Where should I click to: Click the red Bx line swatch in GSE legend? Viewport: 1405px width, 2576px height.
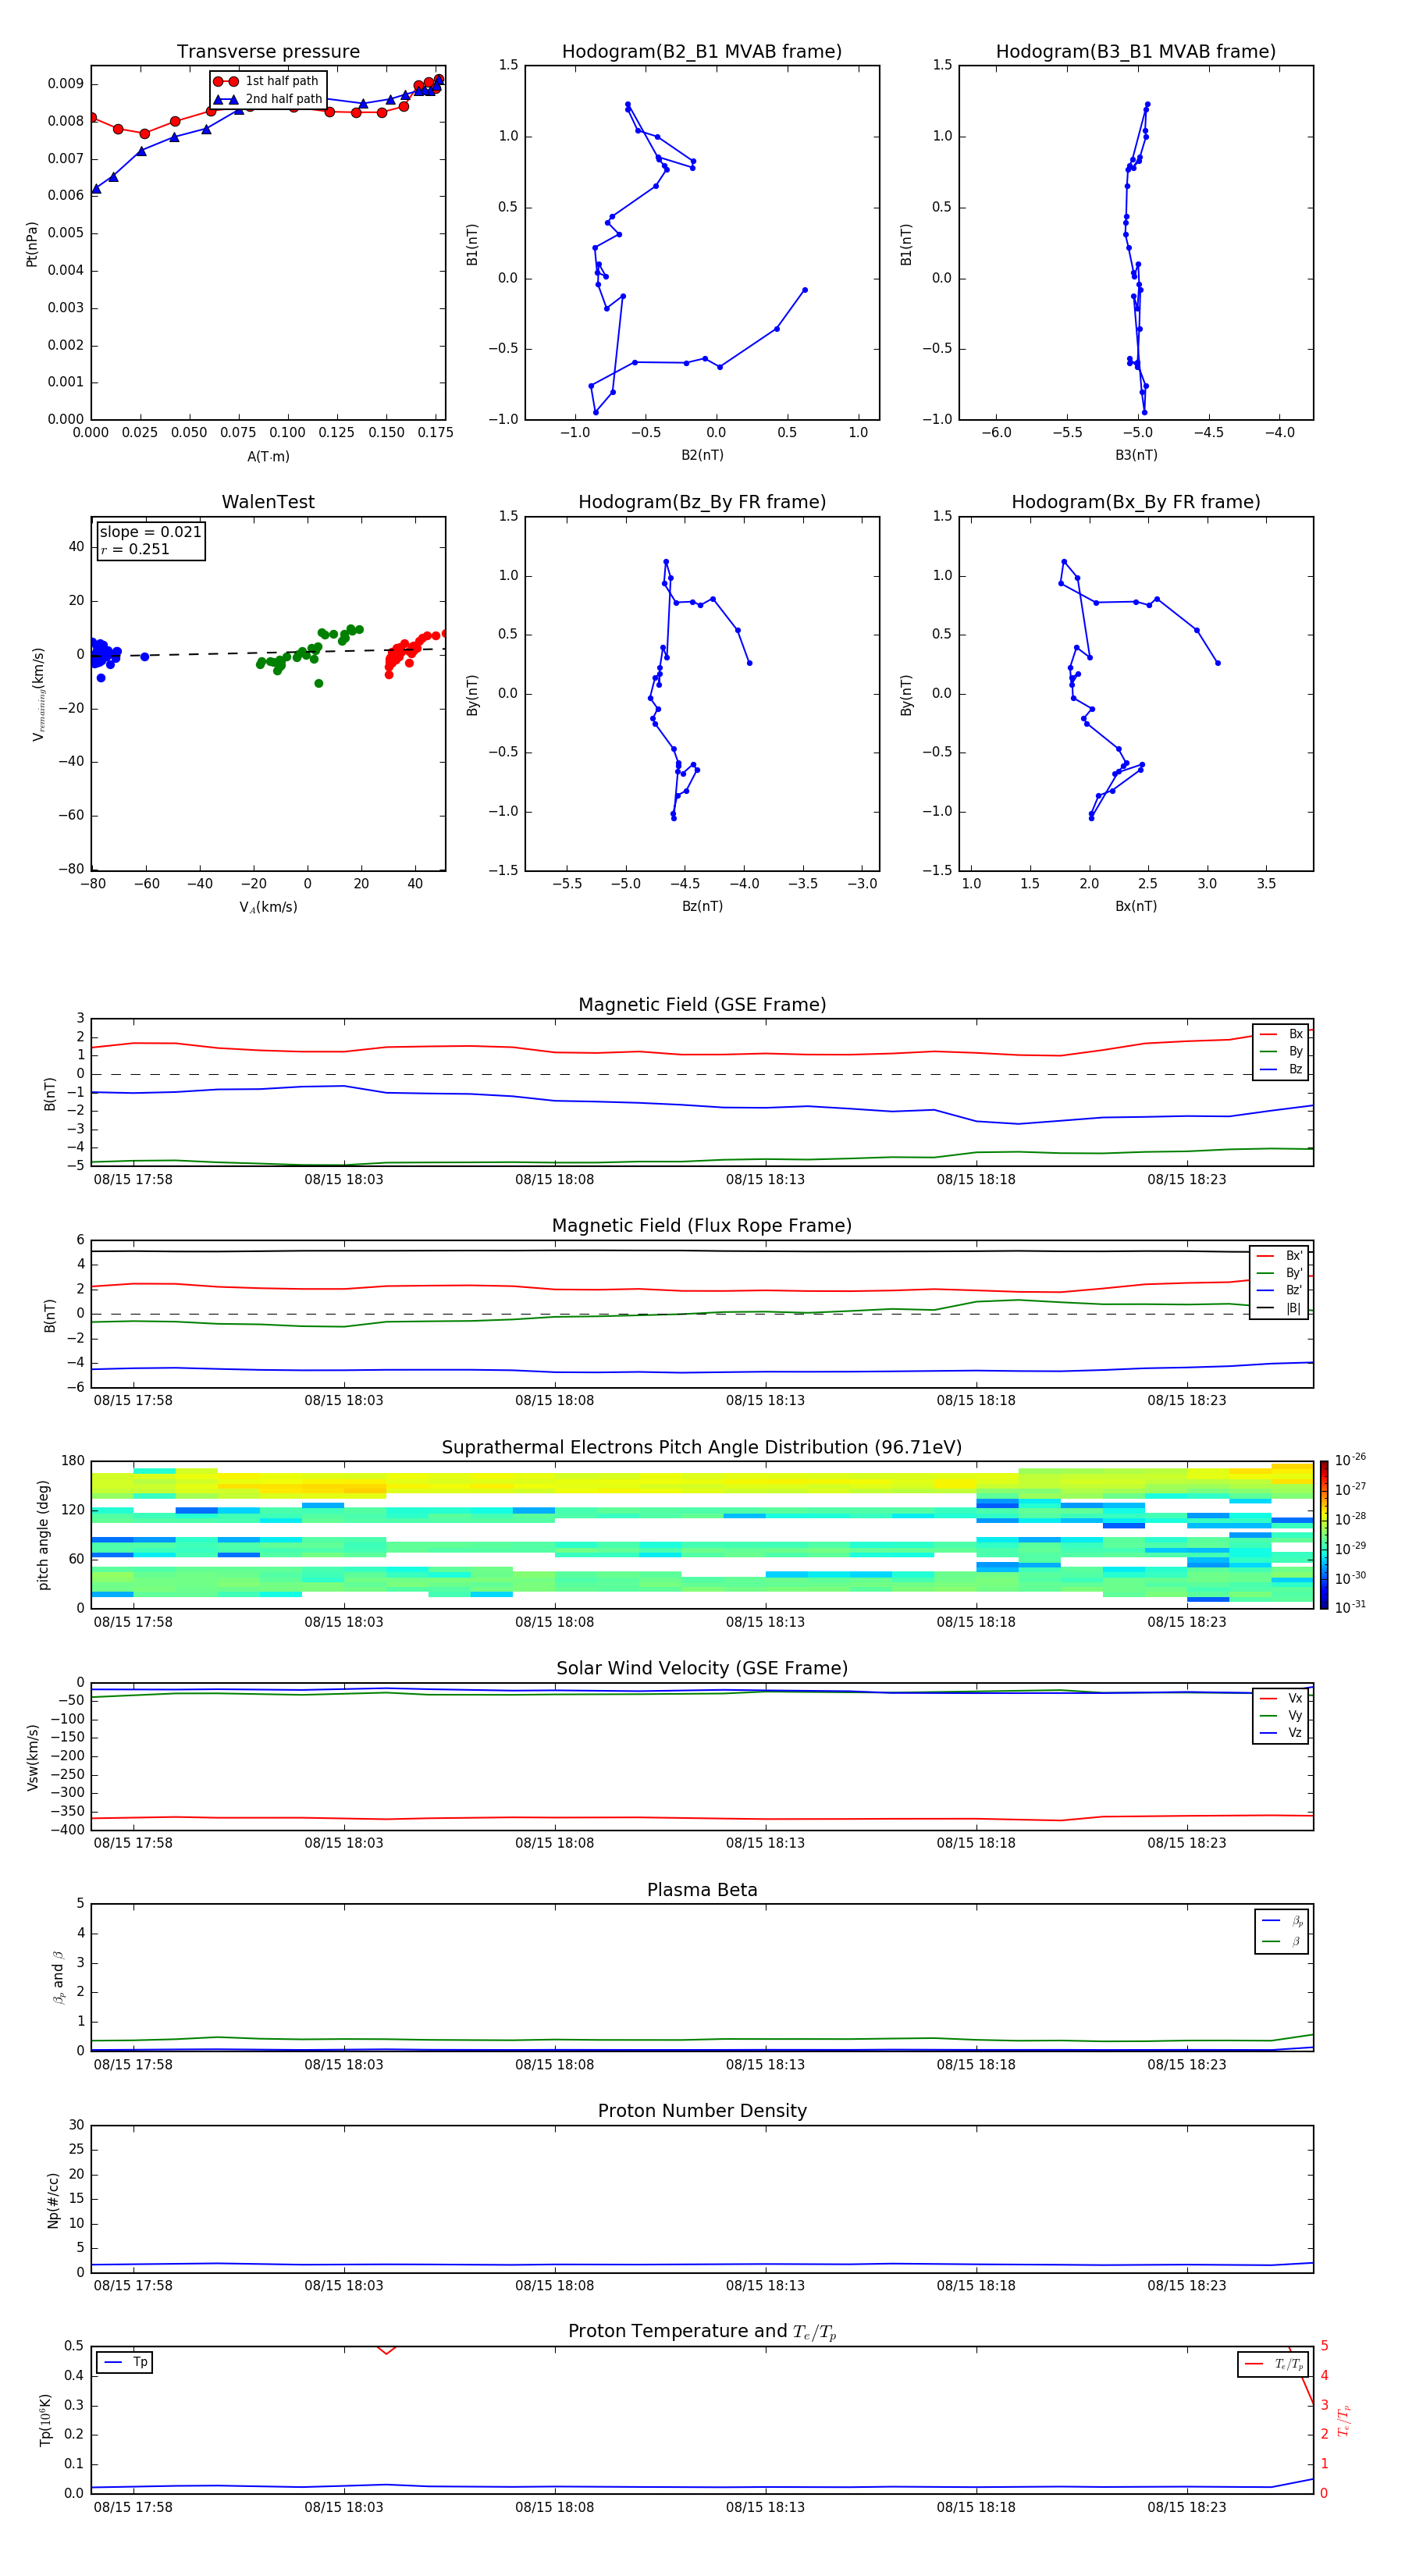(x=1268, y=1035)
